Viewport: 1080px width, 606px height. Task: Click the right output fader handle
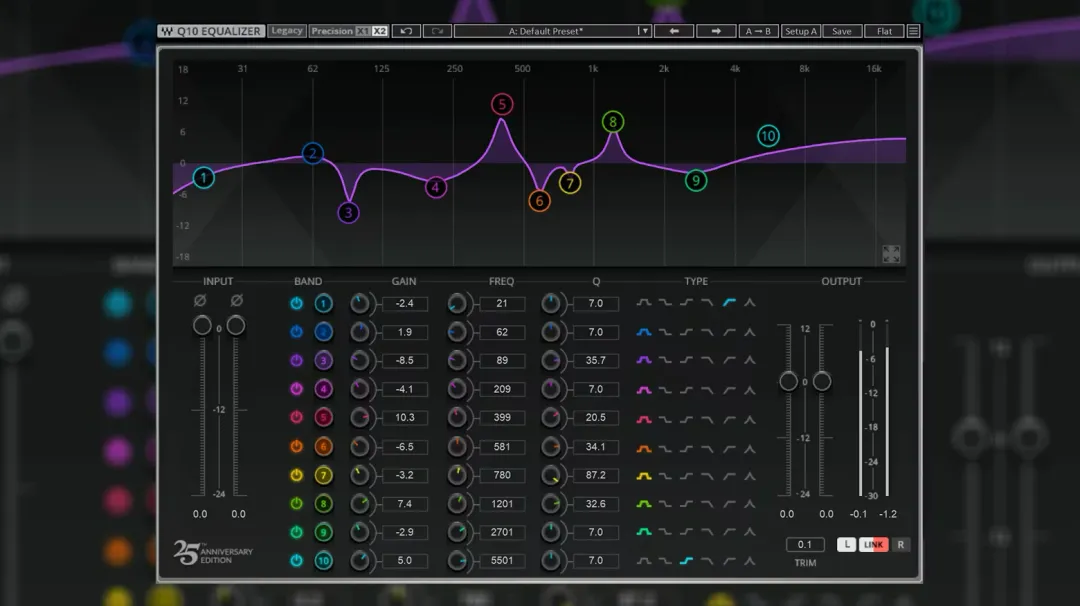(822, 381)
